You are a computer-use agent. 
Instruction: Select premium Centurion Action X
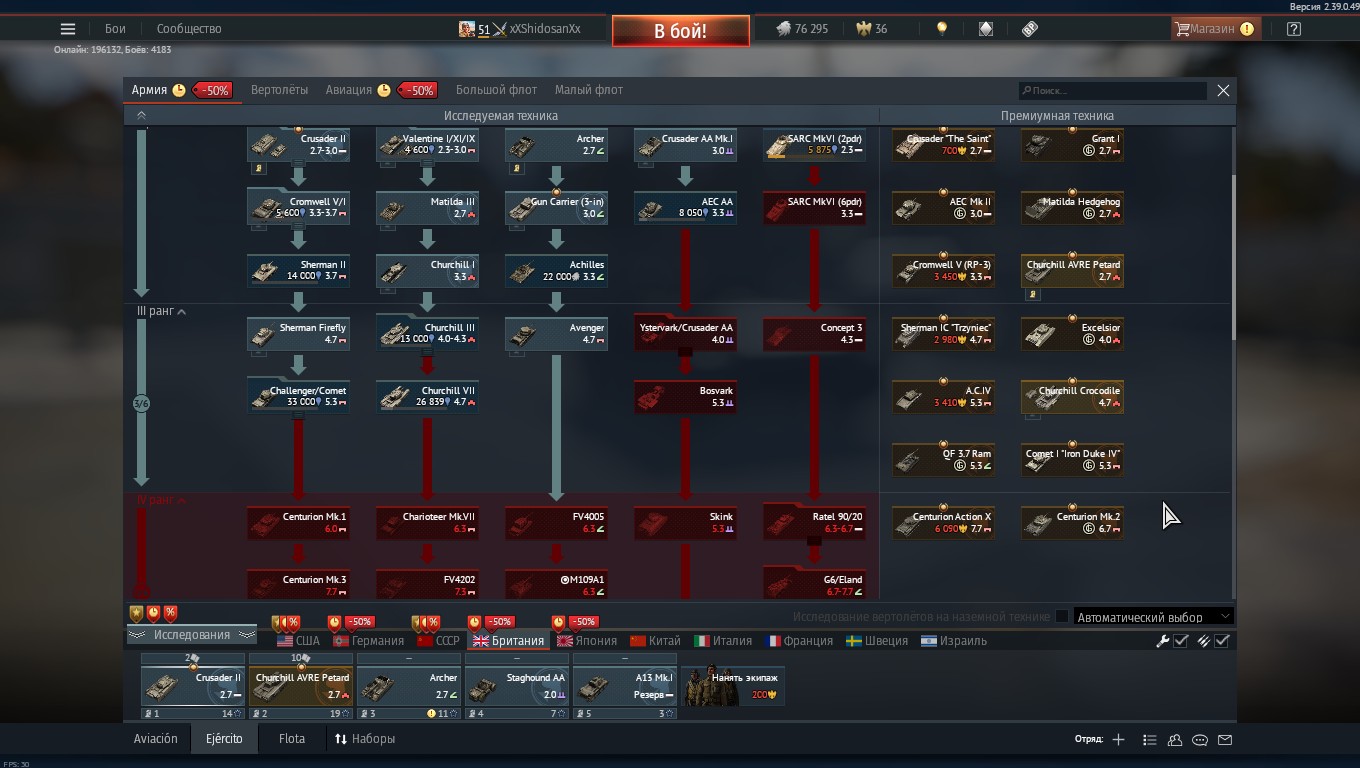(x=943, y=523)
